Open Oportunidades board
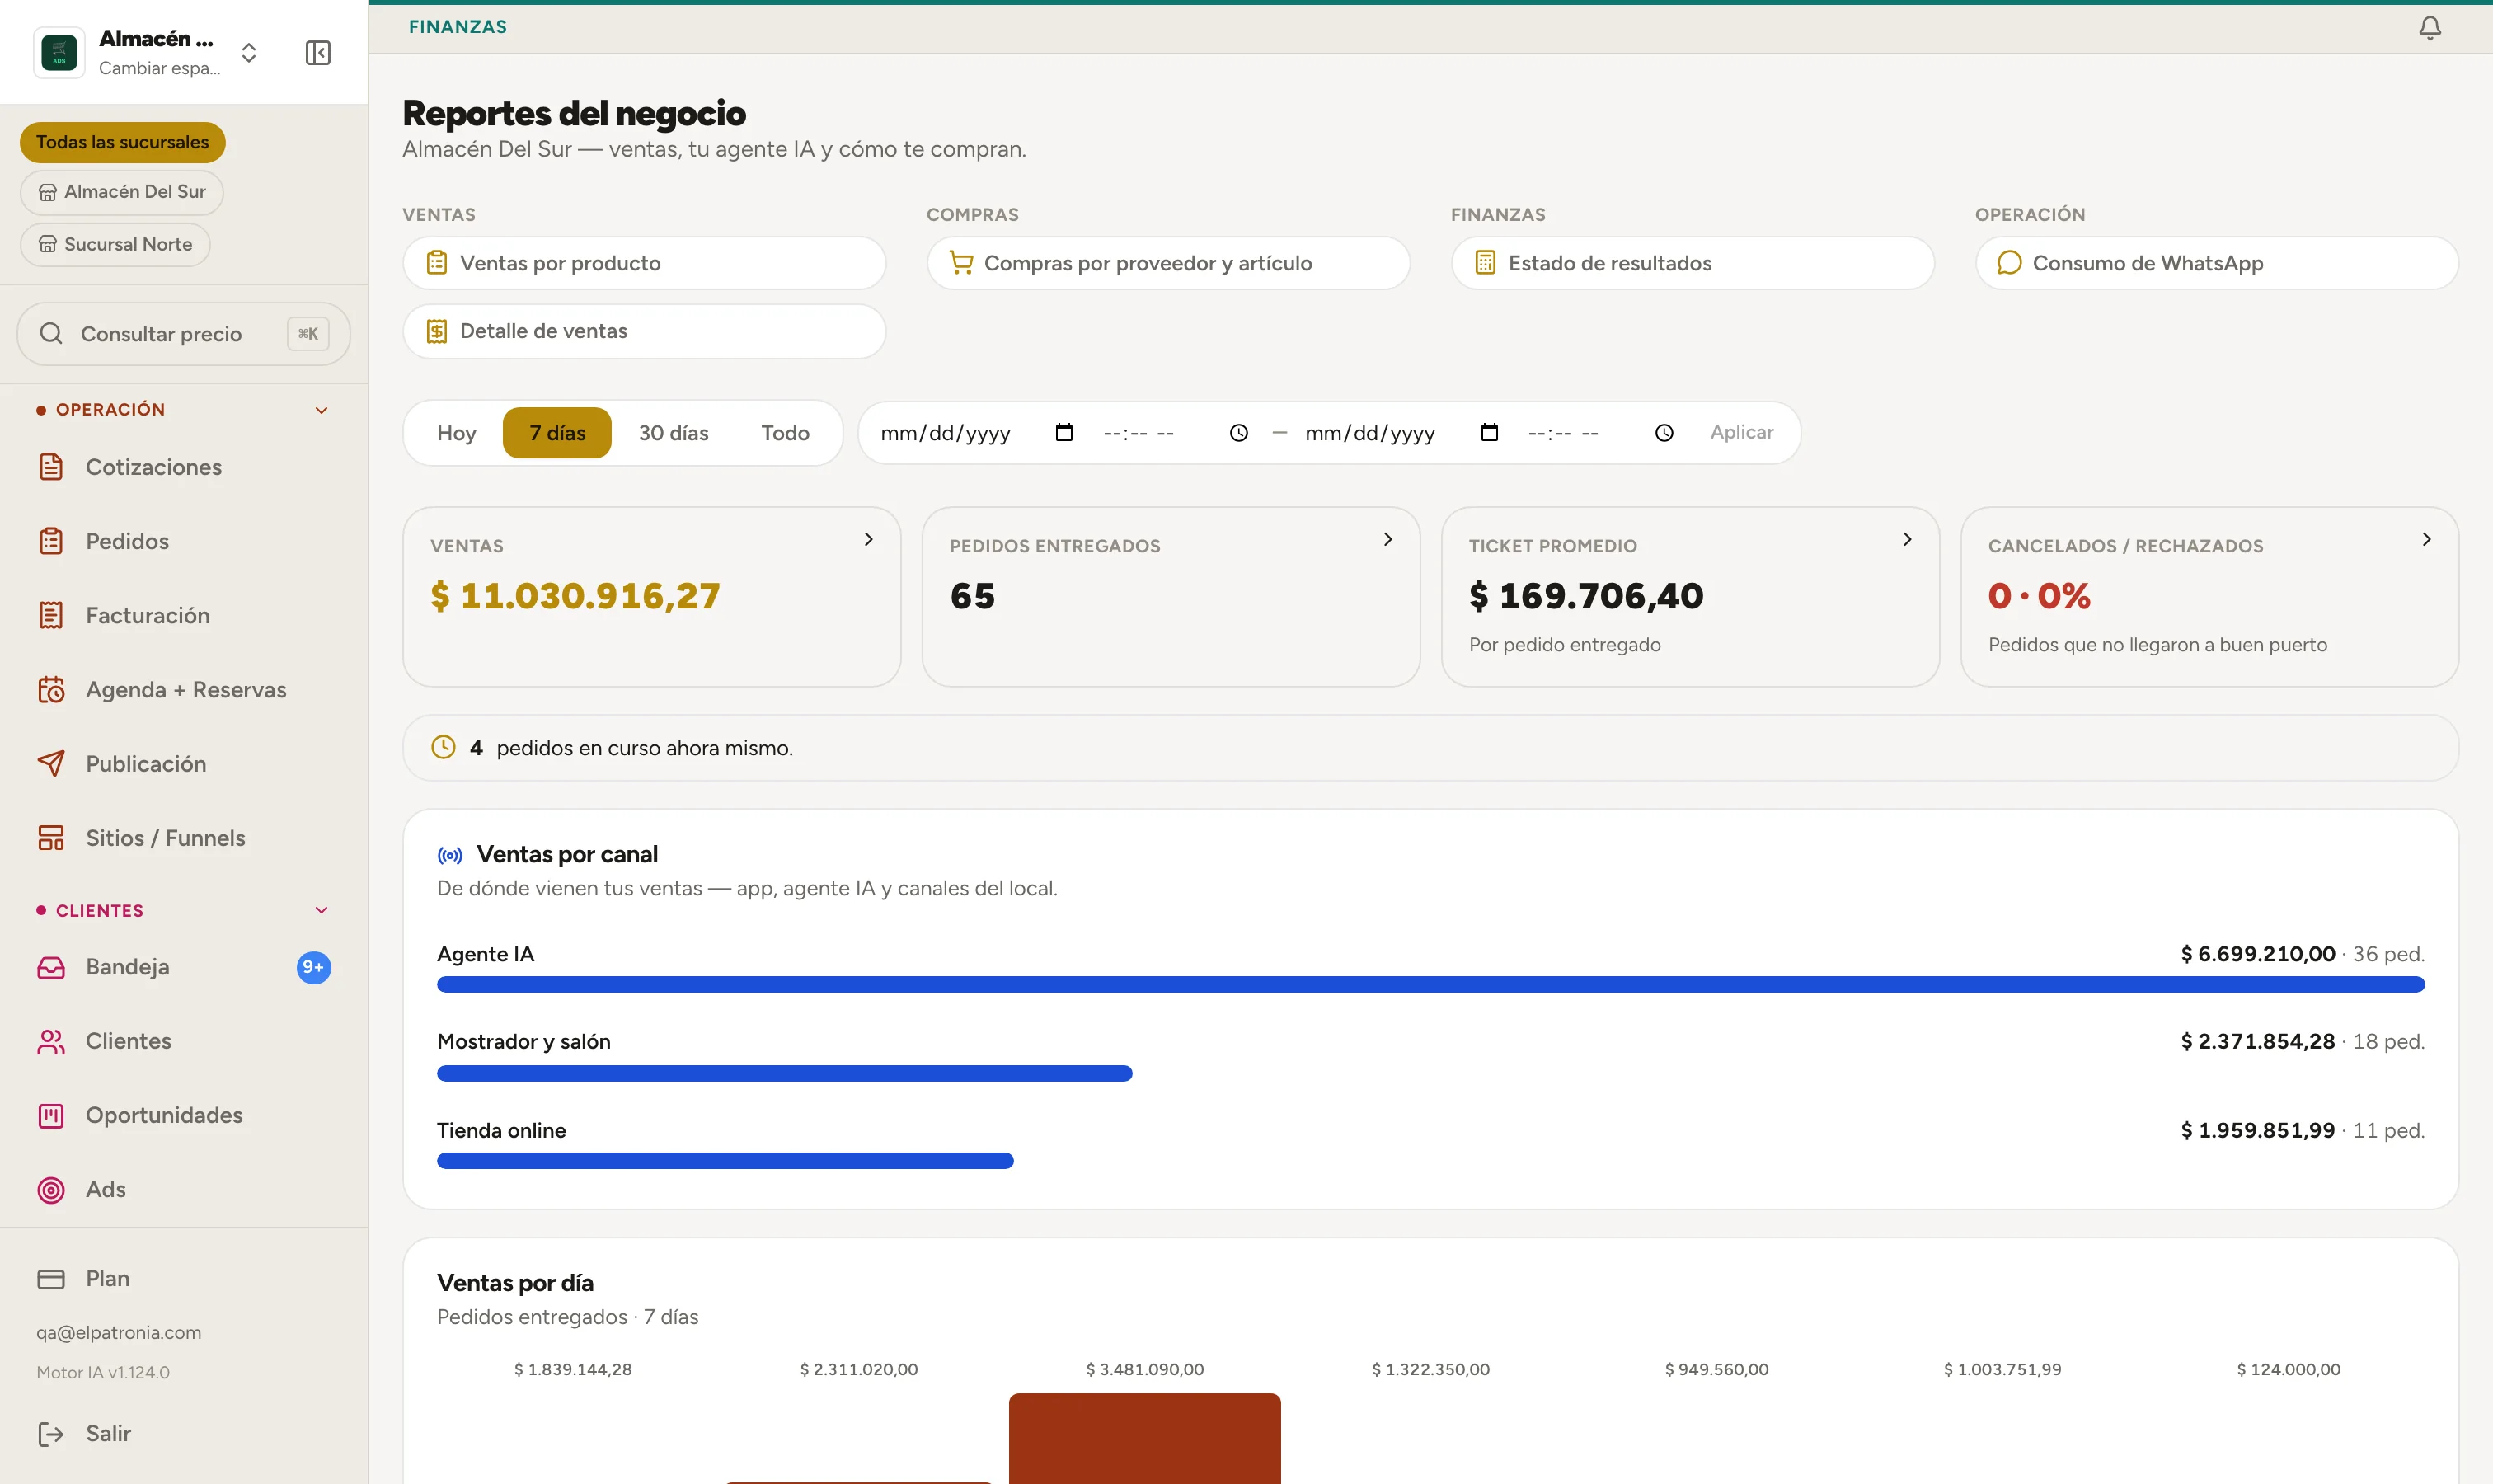This screenshot has width=2493, height=1484. tap(184, 1115)
